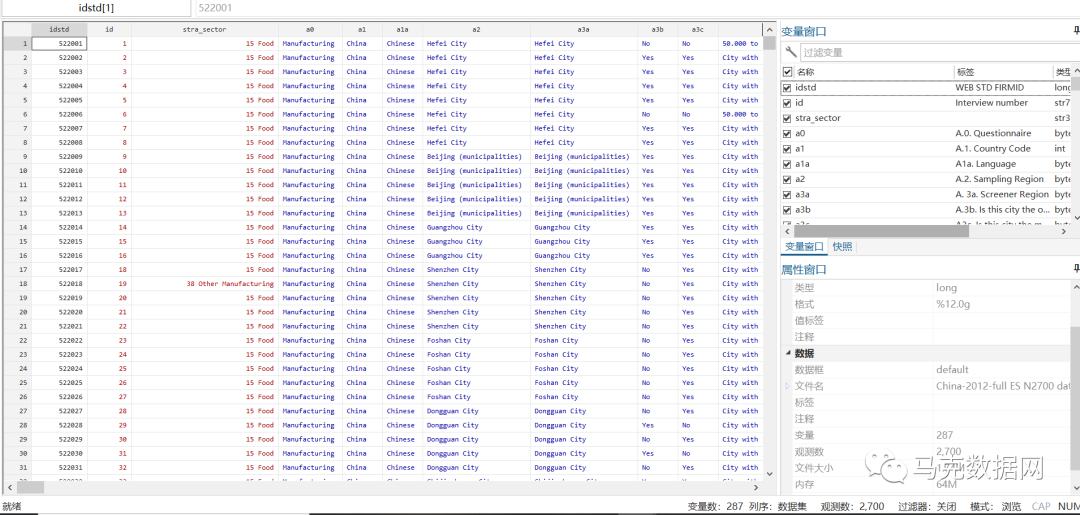Collapse the 数据 section in properties
Image resolution: width=1080 pixels, height=515 pixels.
coord(788,353)
